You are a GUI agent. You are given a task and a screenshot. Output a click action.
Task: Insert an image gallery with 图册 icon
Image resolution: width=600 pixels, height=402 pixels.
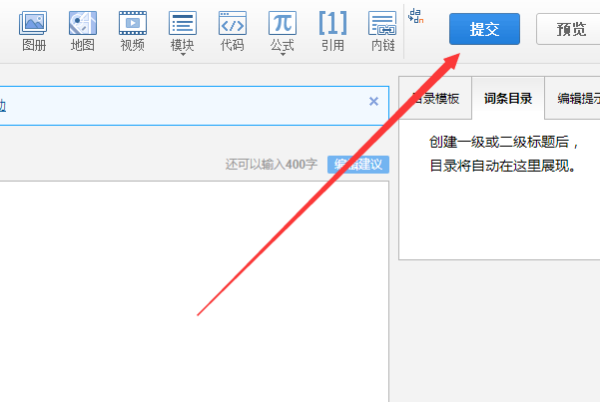pyautogui.click(x=33, y=31)
